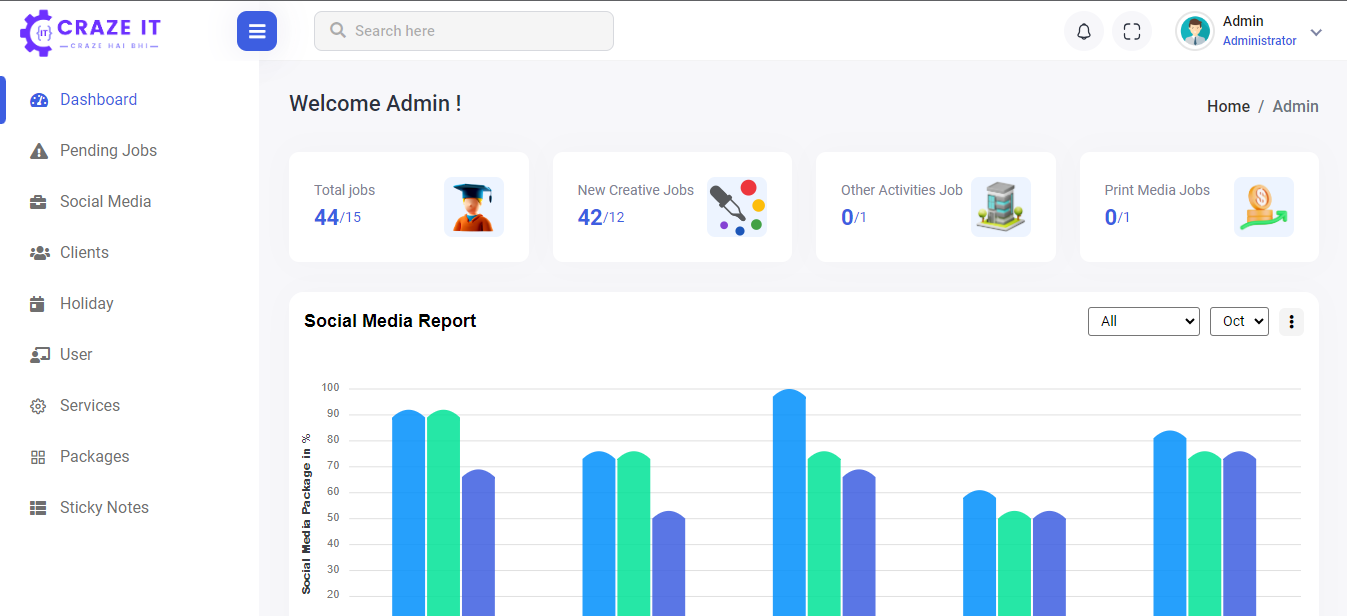Click the notification bell icon
The width and height of the screenshot is (1347, 616).
(x=1083, y=31)
